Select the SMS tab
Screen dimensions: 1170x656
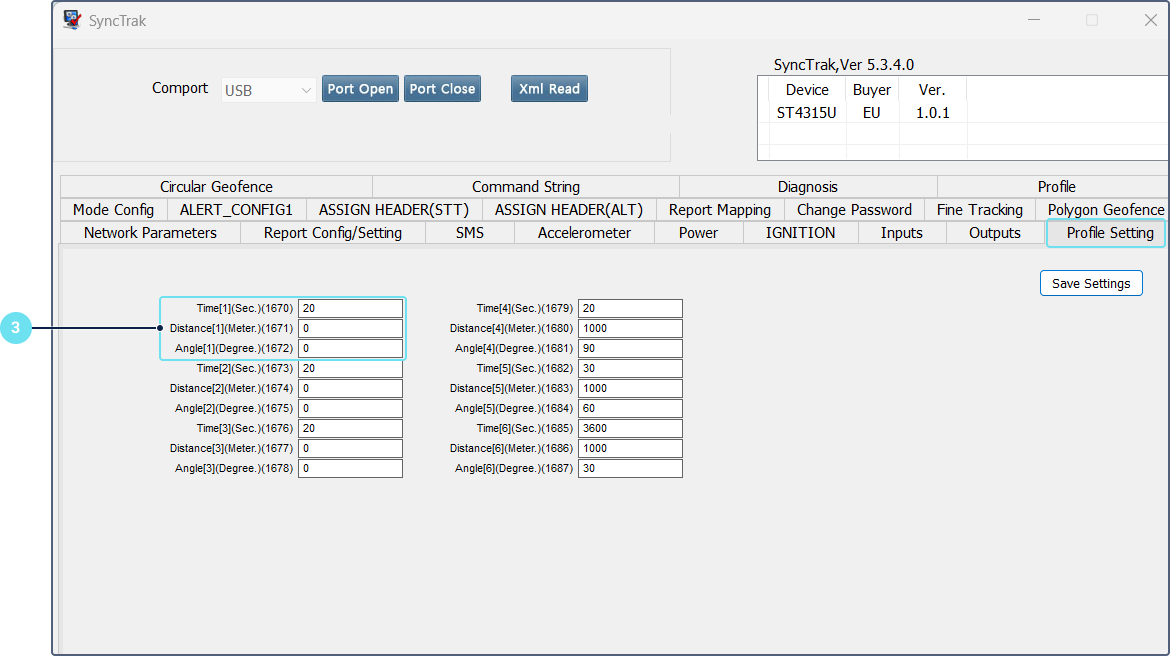[x=470, y=233]
